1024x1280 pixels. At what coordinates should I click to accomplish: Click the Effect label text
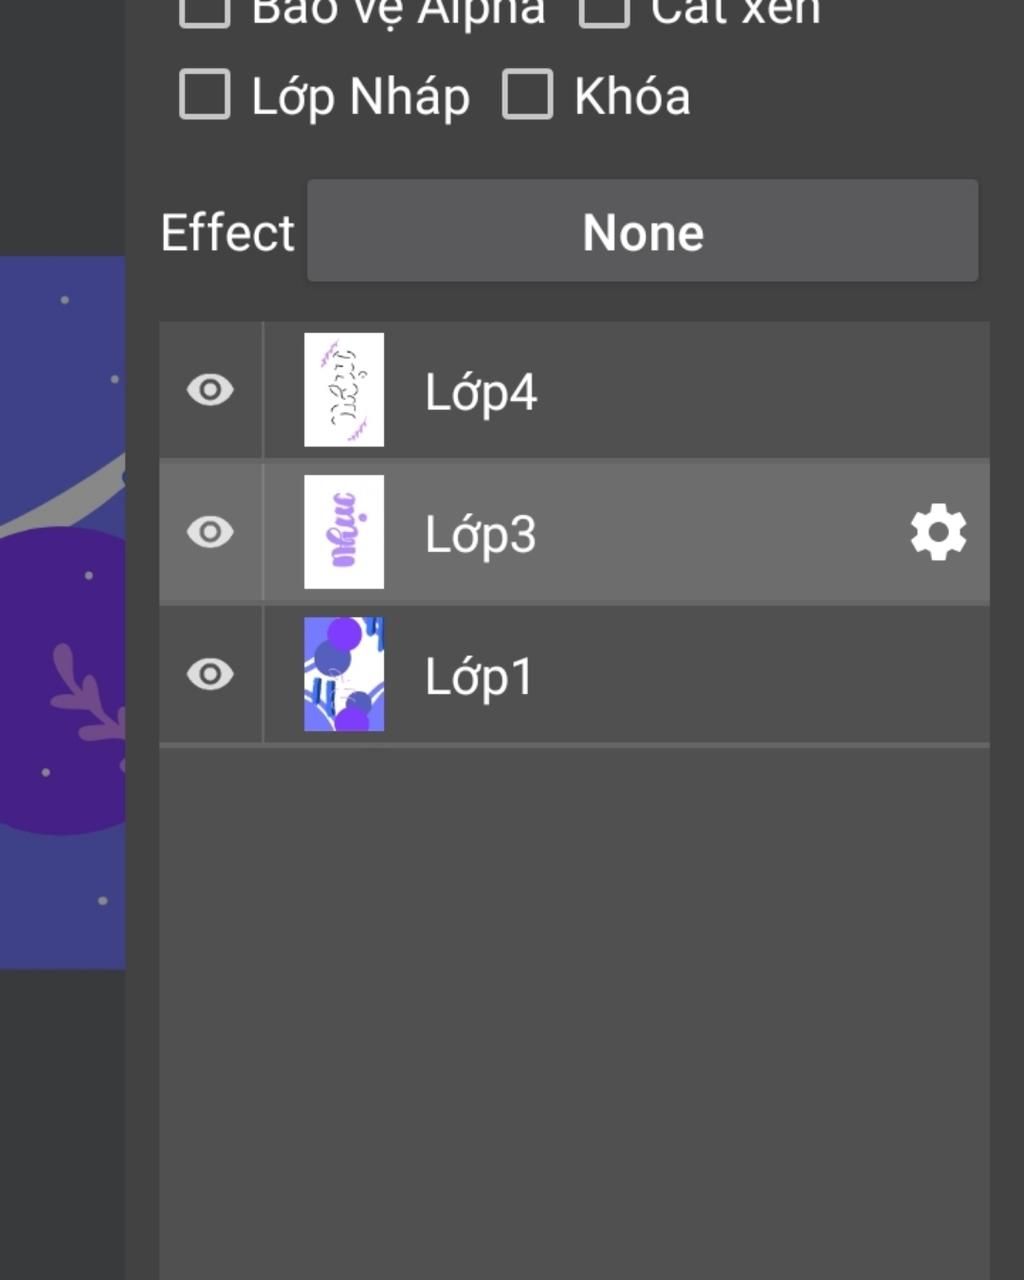[228, 233]
